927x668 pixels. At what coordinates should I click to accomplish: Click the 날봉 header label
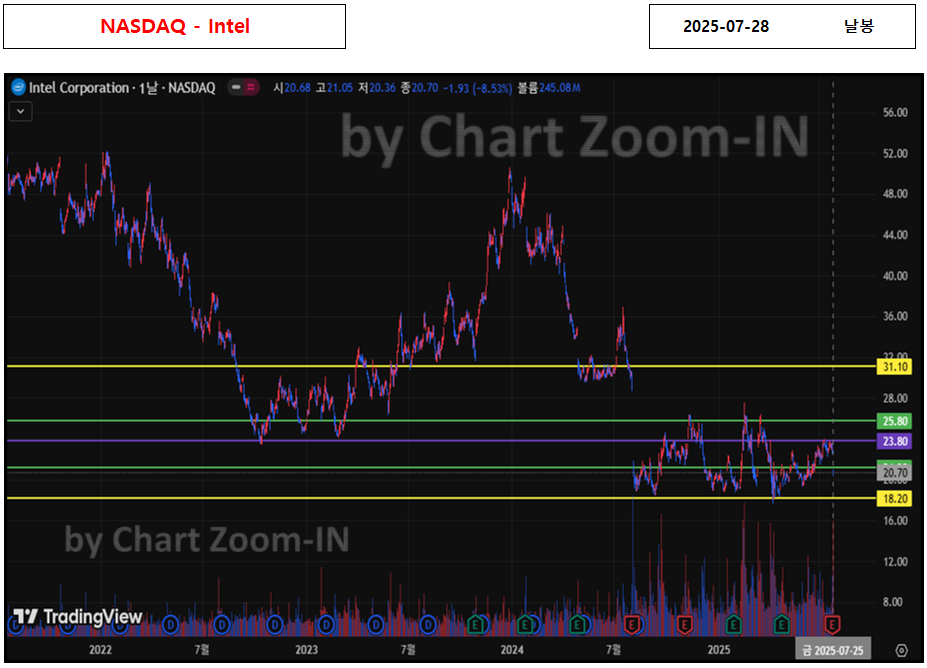click(858, 26)
